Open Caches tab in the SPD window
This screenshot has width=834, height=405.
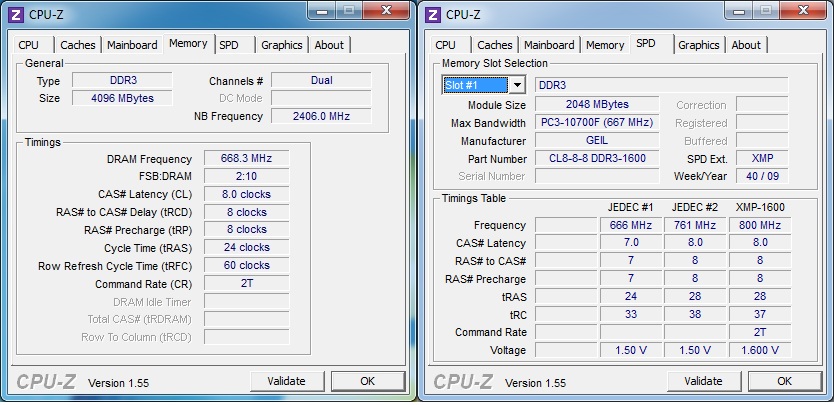pyautogui.click(x=494, y=45)
